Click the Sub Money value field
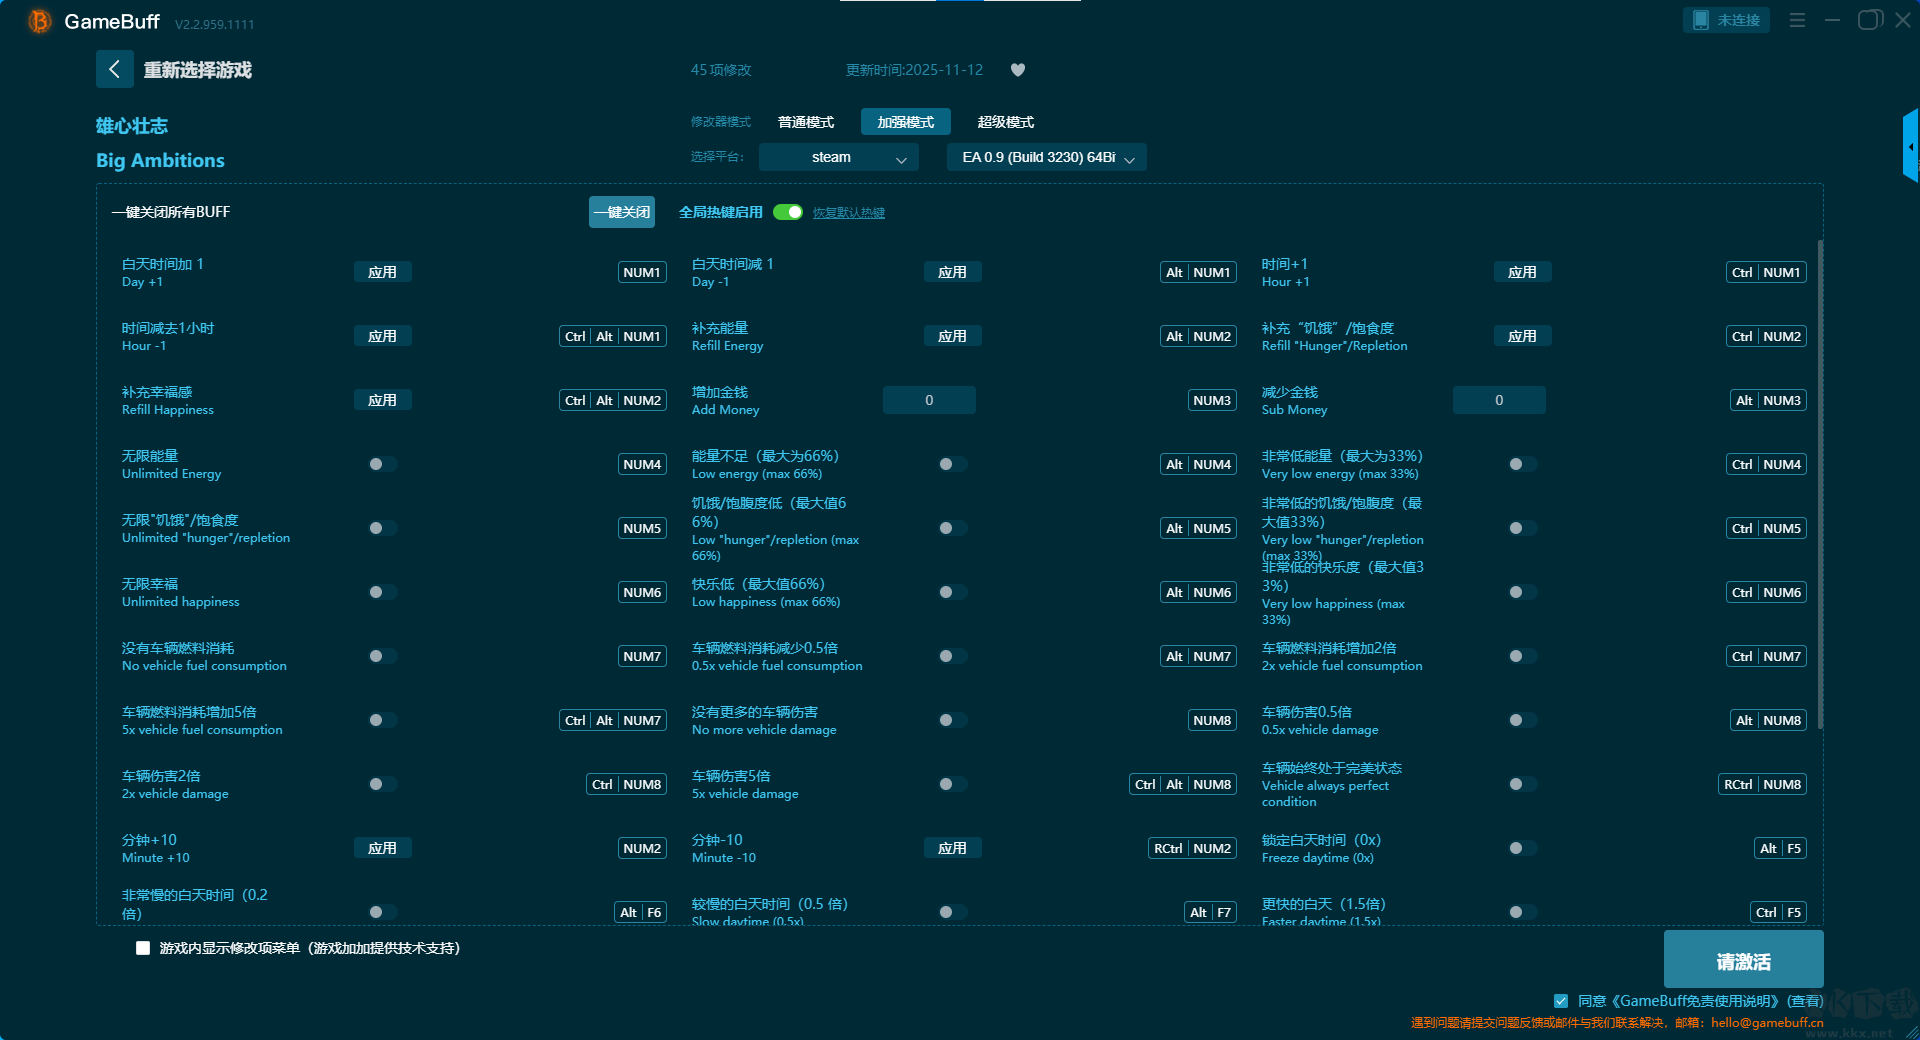The image size is (1920, 1040). (x=1499, y=400)
